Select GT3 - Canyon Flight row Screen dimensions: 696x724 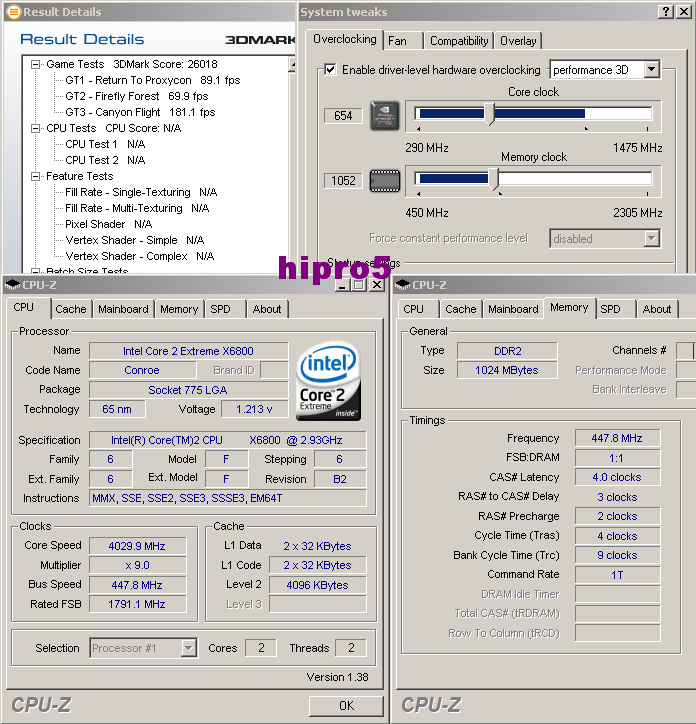tap(140, 112)
